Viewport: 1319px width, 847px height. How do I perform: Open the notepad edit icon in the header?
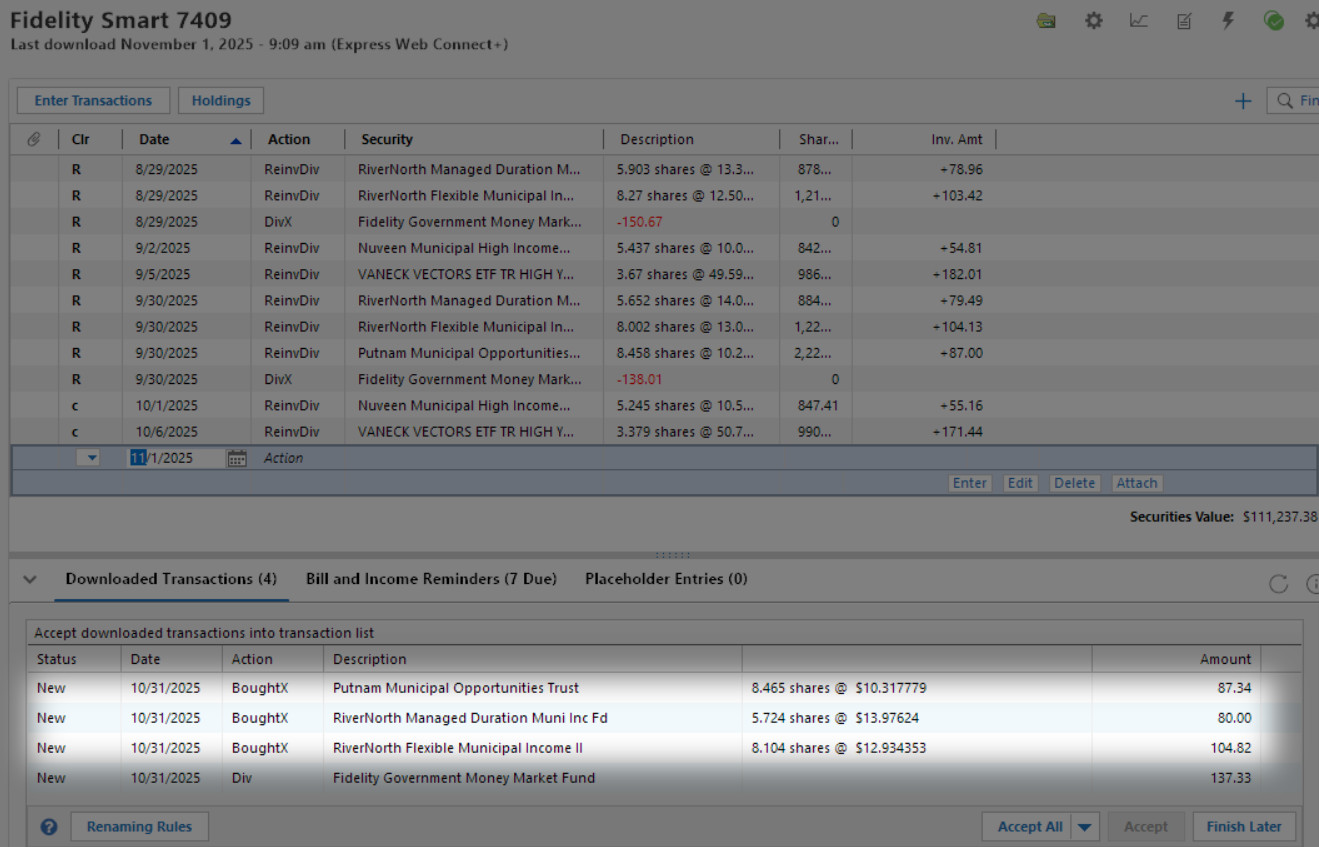pyautogui.click(x=1184, y=20)
